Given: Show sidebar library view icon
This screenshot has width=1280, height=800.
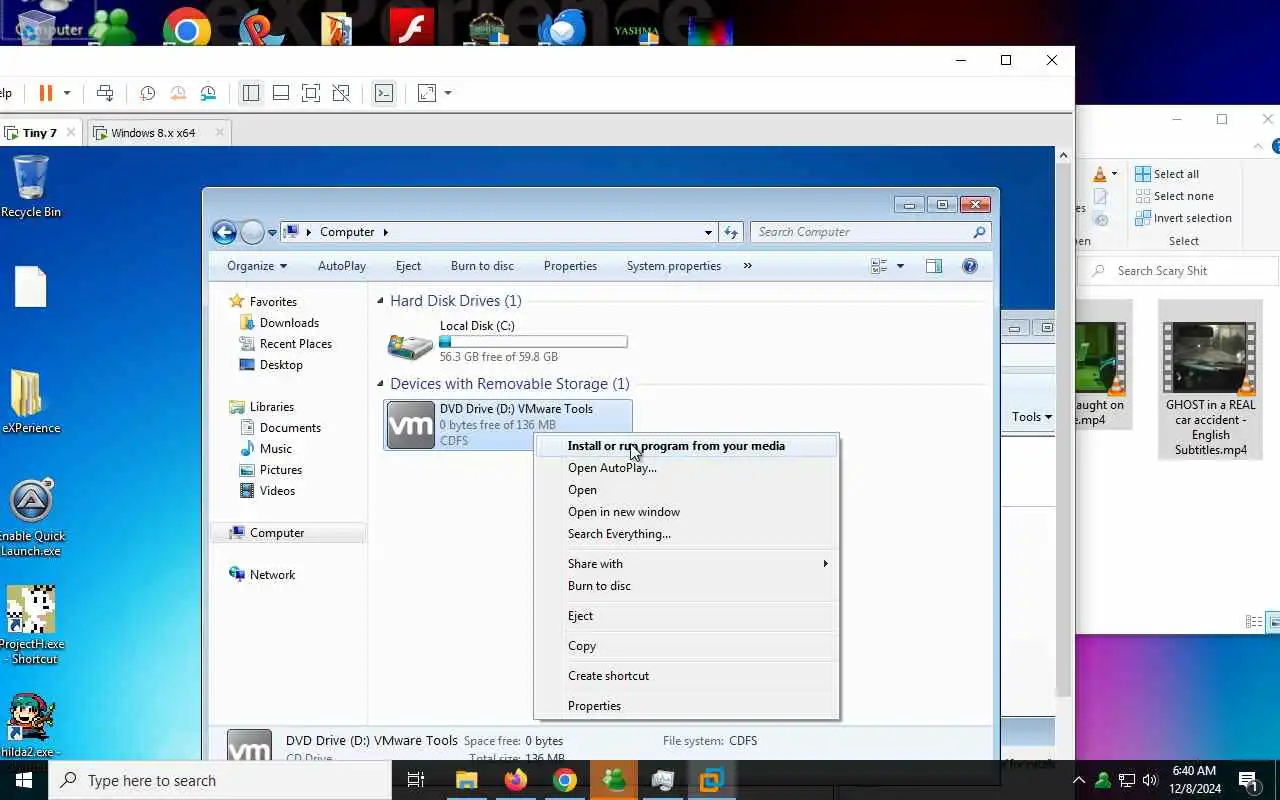Looking at the screenshot, I should [x=251, y=93].
